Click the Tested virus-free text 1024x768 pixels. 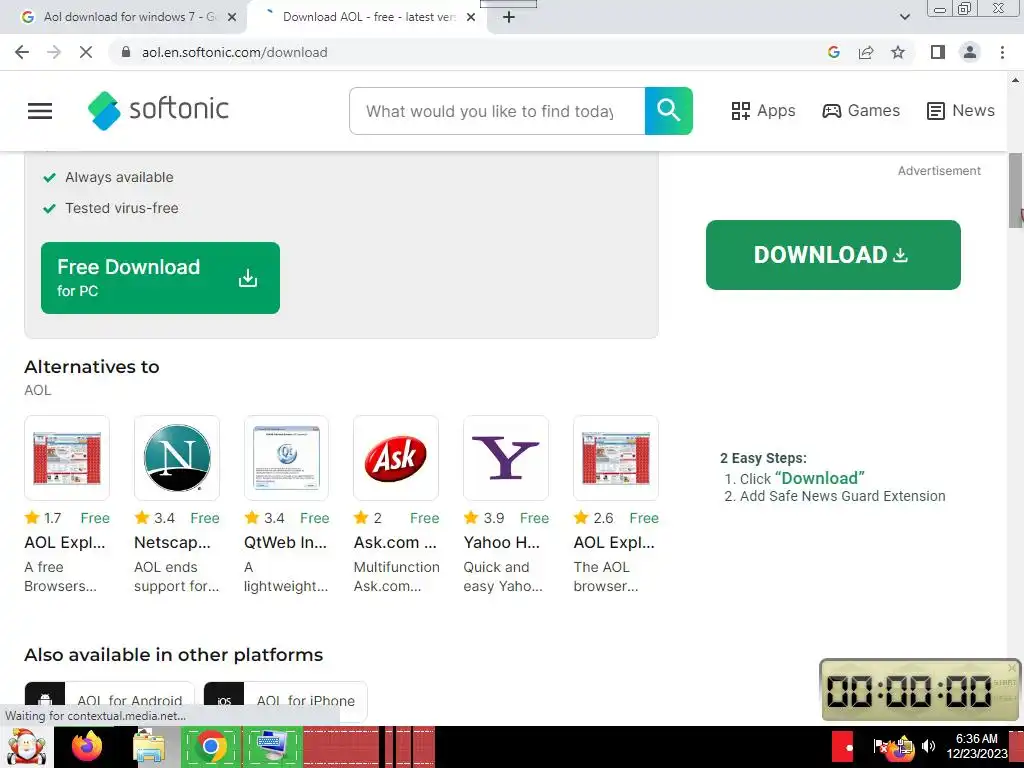pyautogui.click(x=121, y=208)
